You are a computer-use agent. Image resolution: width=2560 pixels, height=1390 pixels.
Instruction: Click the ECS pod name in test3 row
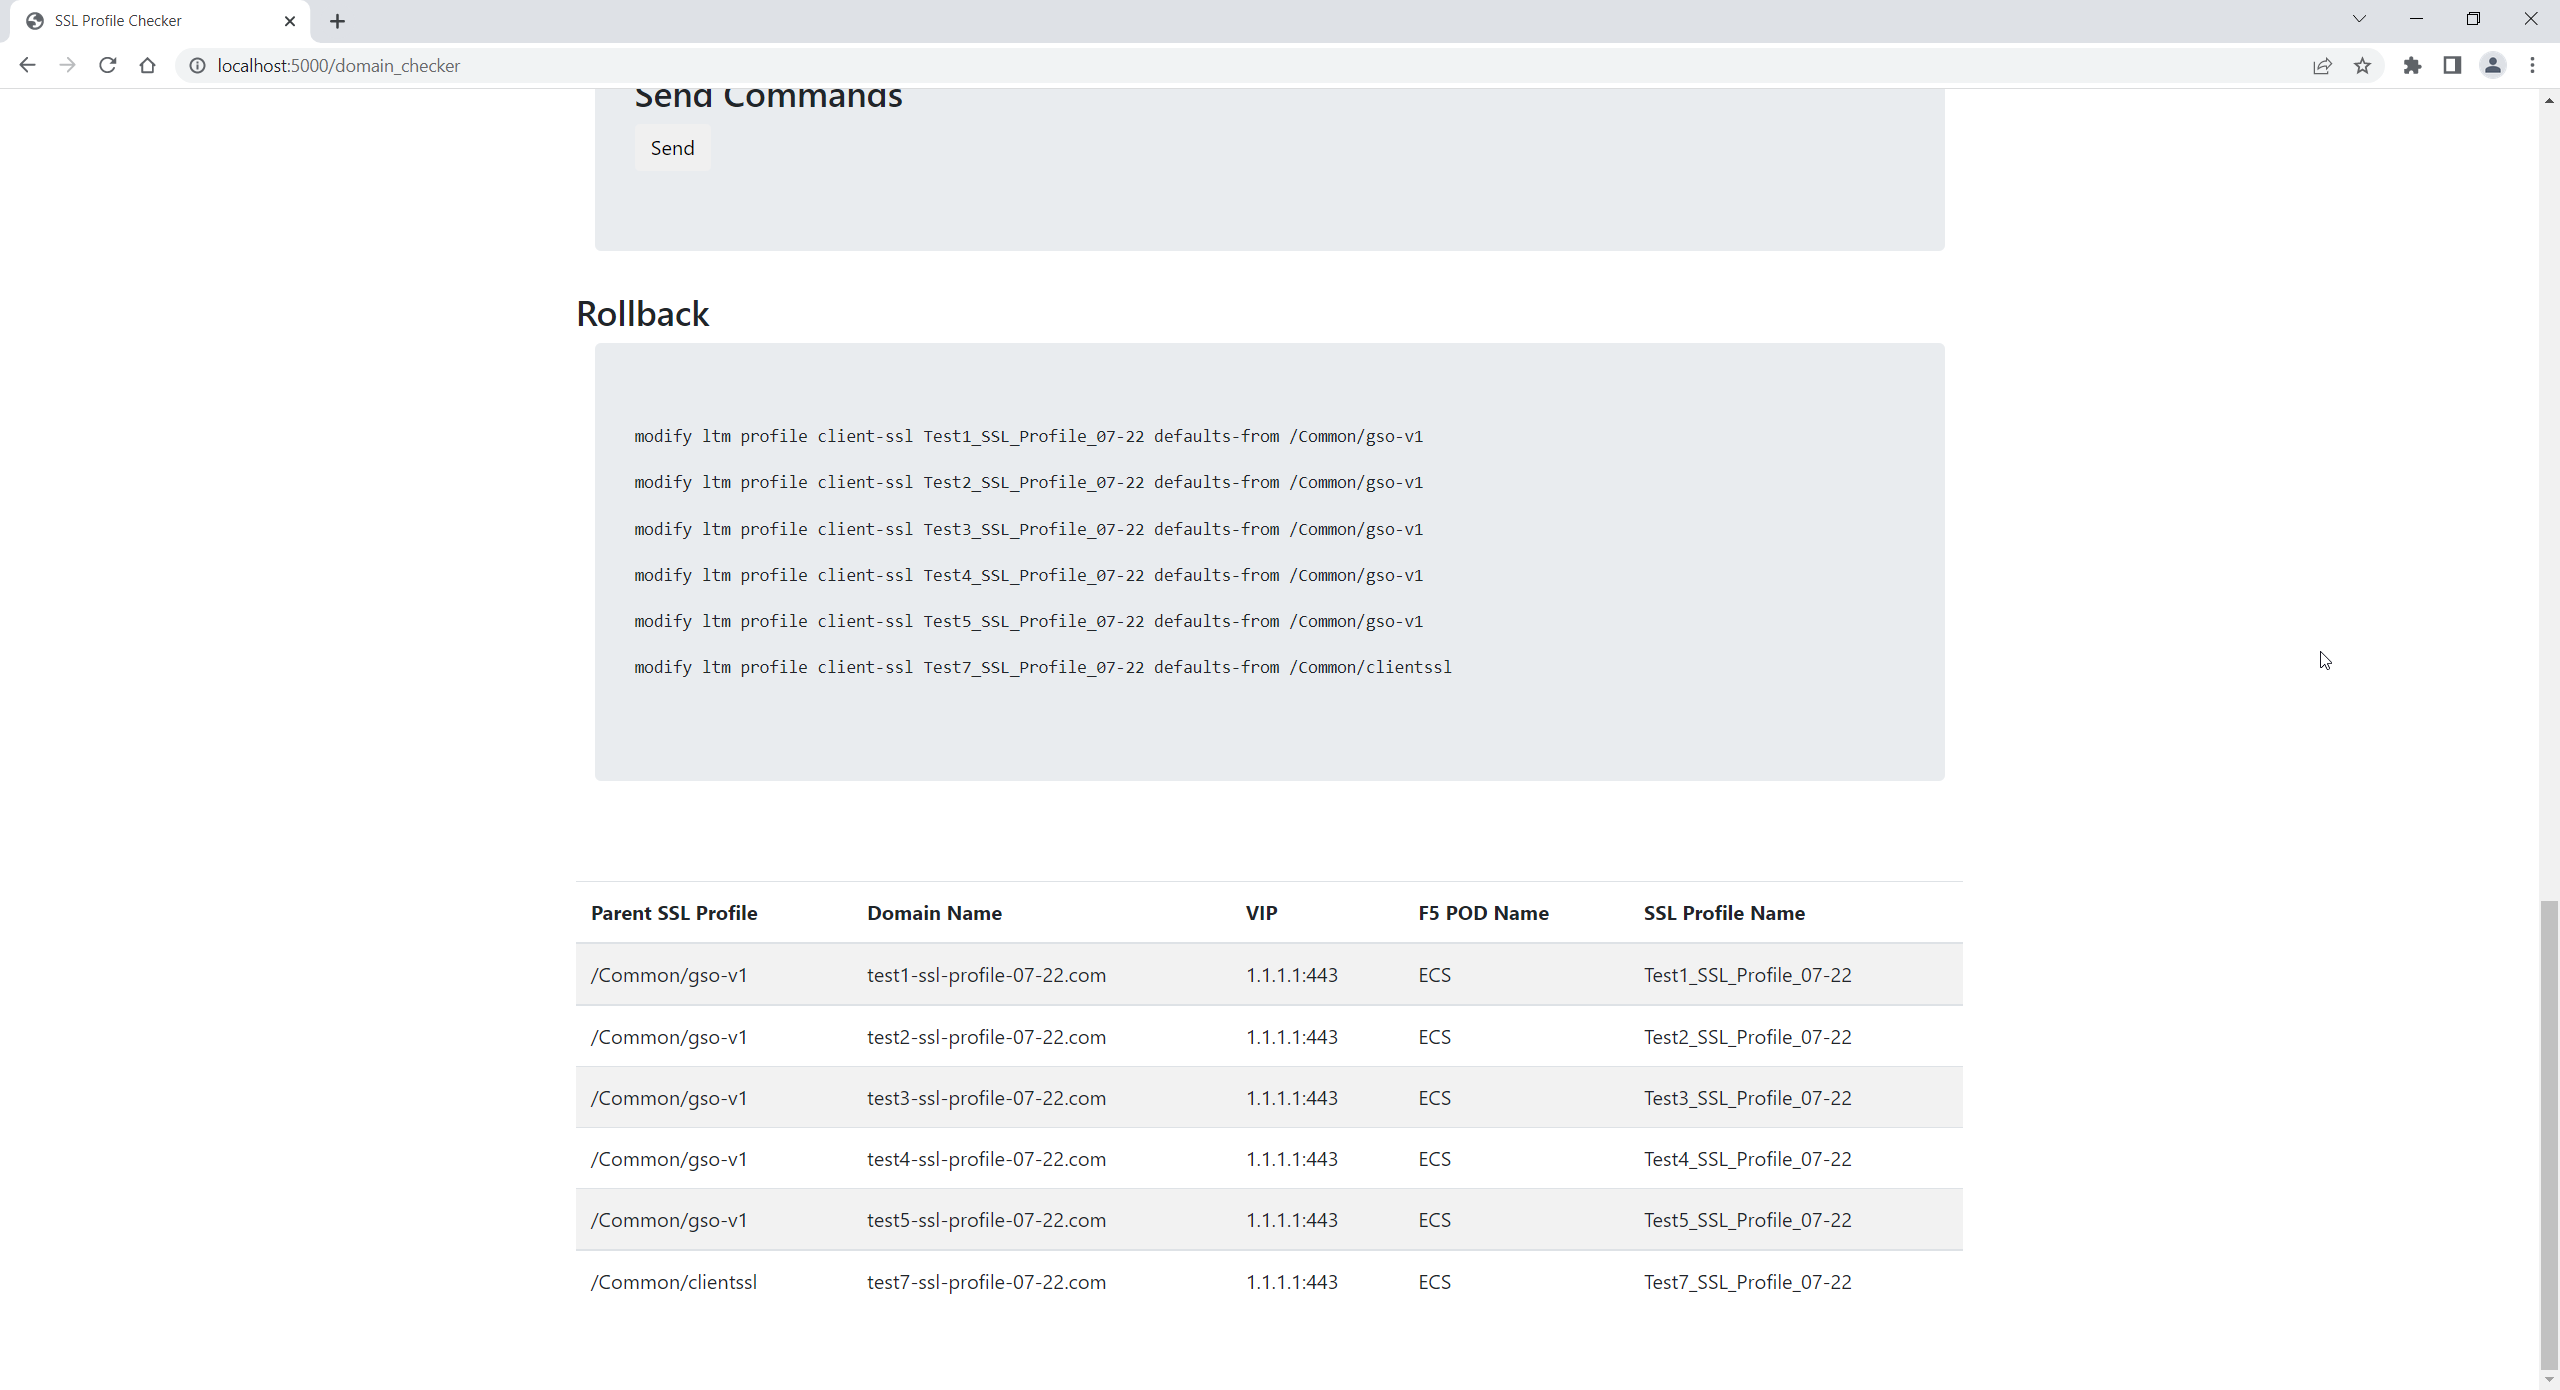[x=1434, y=1098]
